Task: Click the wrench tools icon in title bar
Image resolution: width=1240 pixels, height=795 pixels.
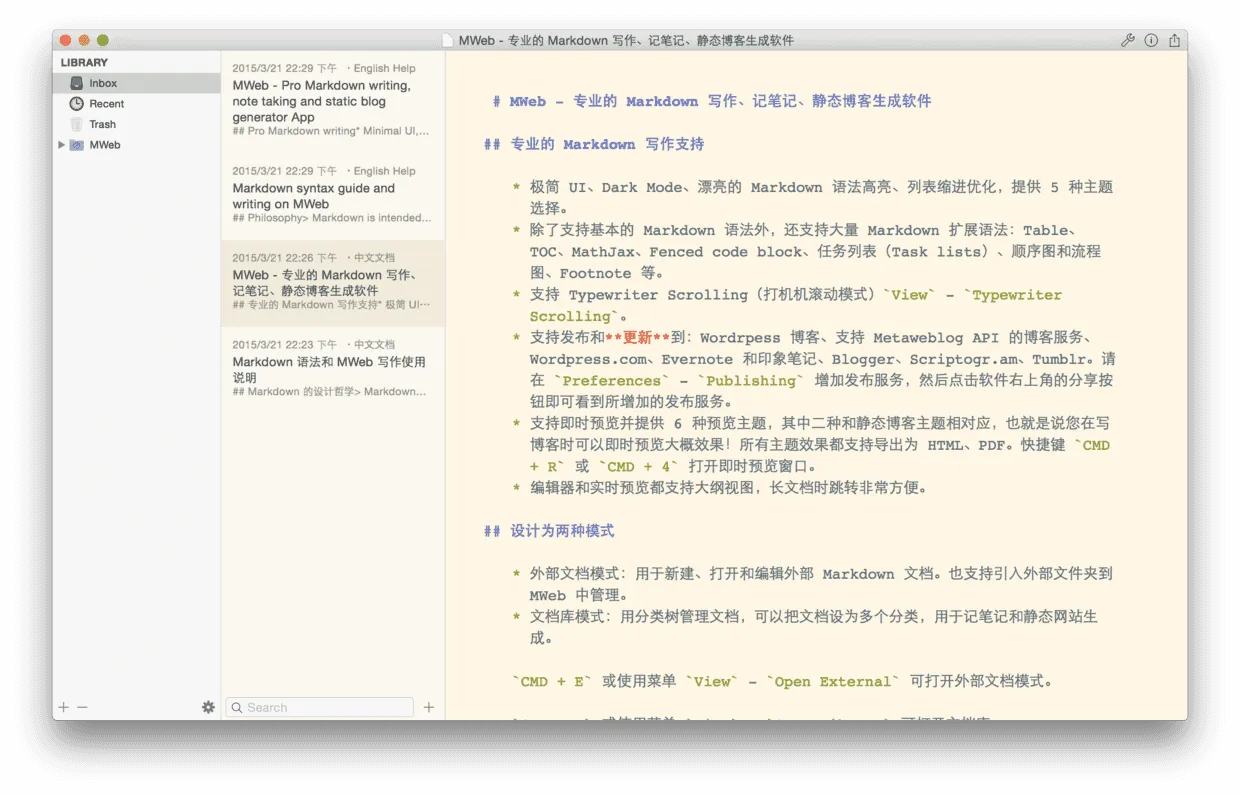Action: click(x=1127, y=41)
